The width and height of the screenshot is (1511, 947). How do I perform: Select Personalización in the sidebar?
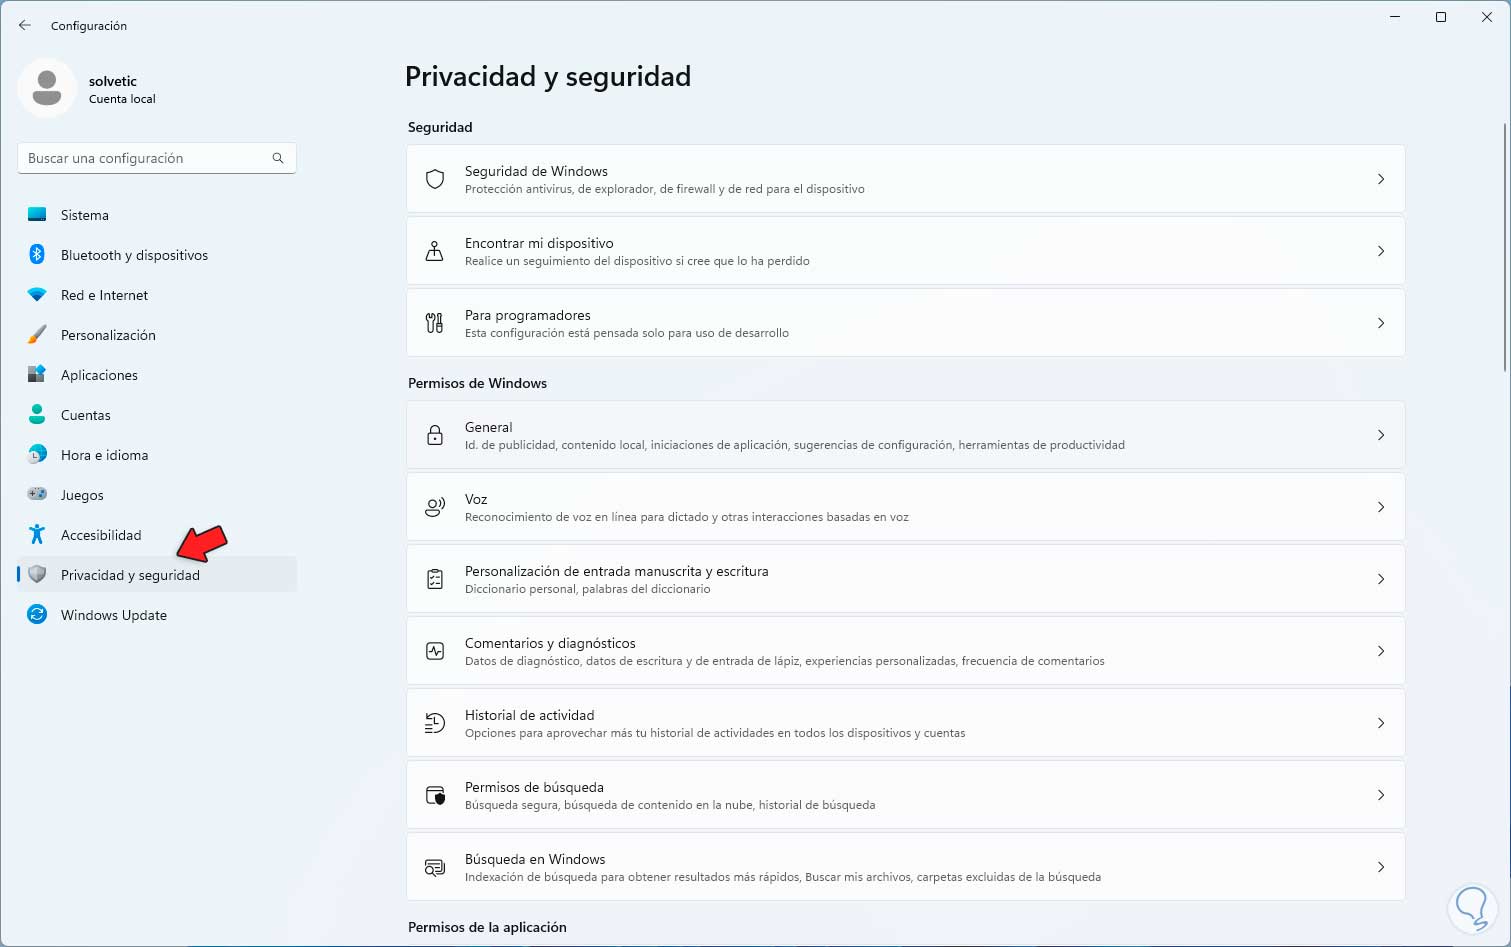pos(108,335)
